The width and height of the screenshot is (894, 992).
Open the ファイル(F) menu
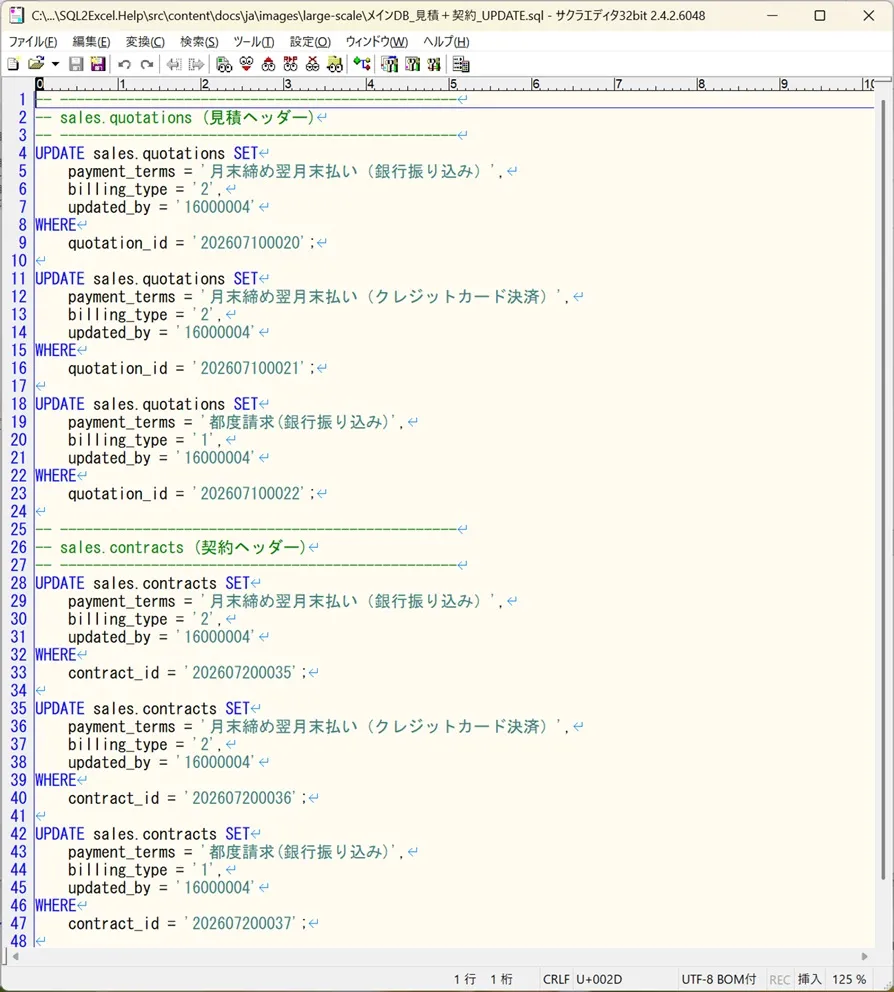33,42
